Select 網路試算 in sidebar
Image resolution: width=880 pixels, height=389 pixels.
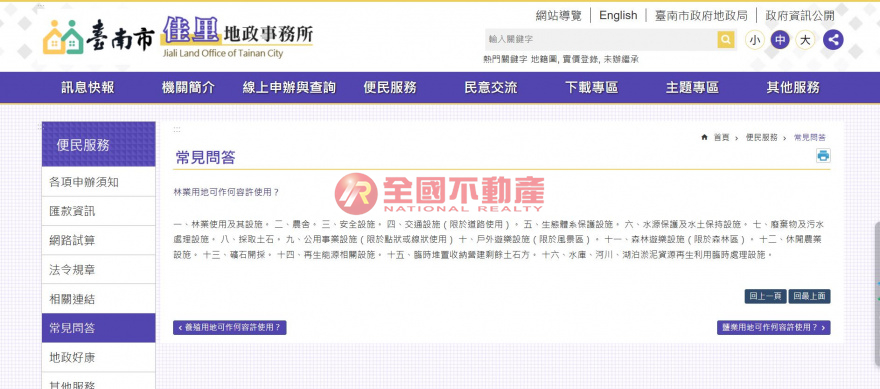99,240
